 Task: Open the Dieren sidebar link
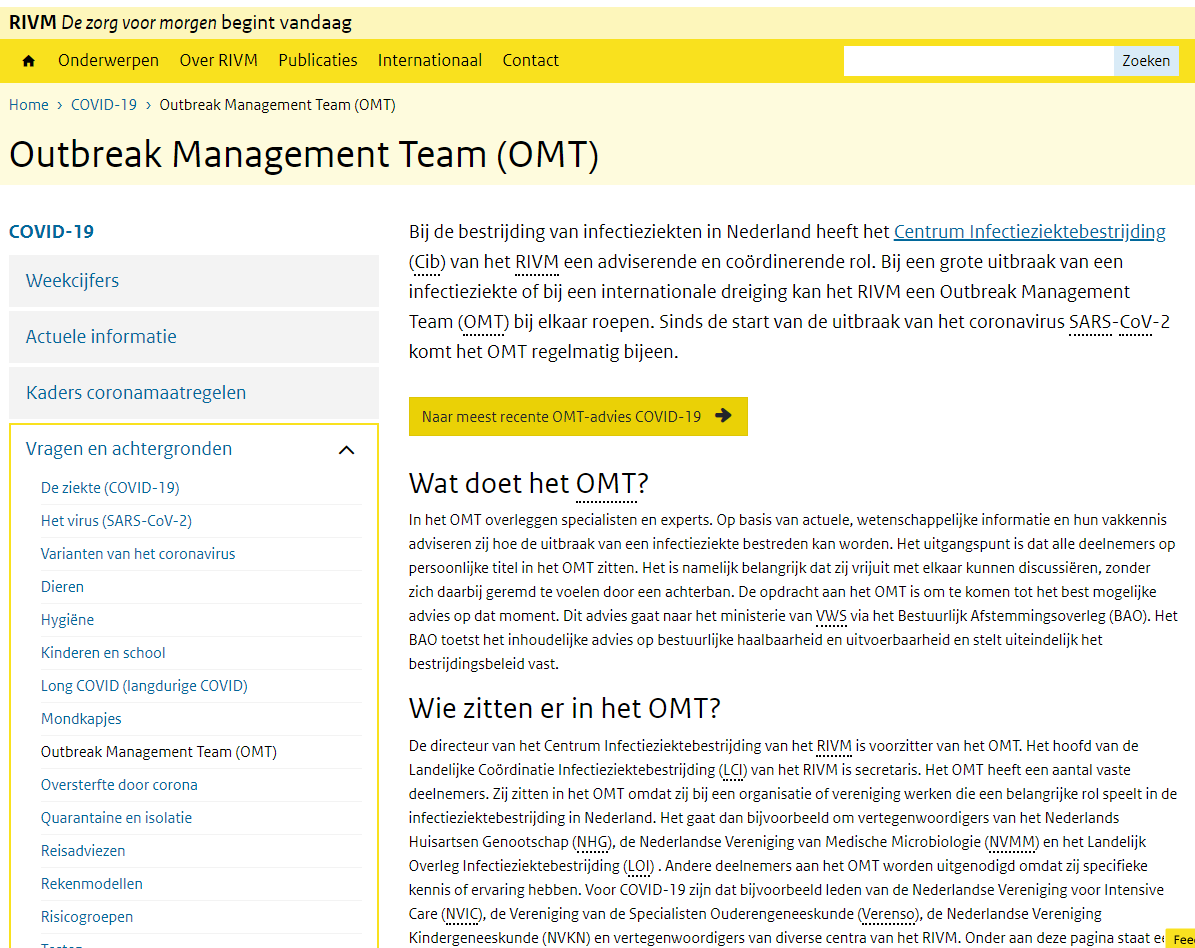click(x=62, y=587)
